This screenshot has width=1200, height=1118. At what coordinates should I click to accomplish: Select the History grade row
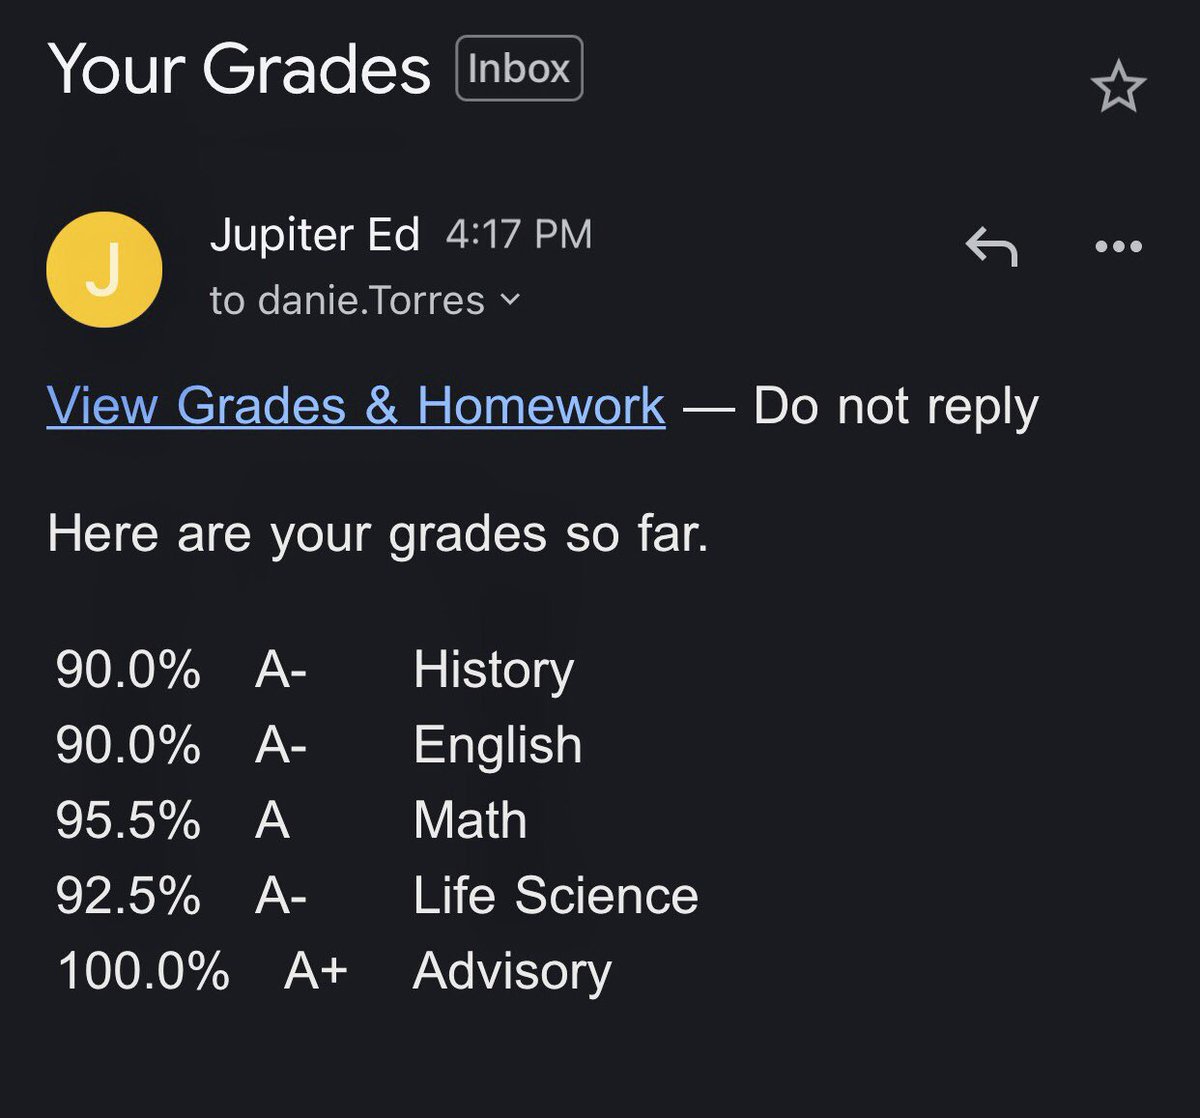pos(315,670)
